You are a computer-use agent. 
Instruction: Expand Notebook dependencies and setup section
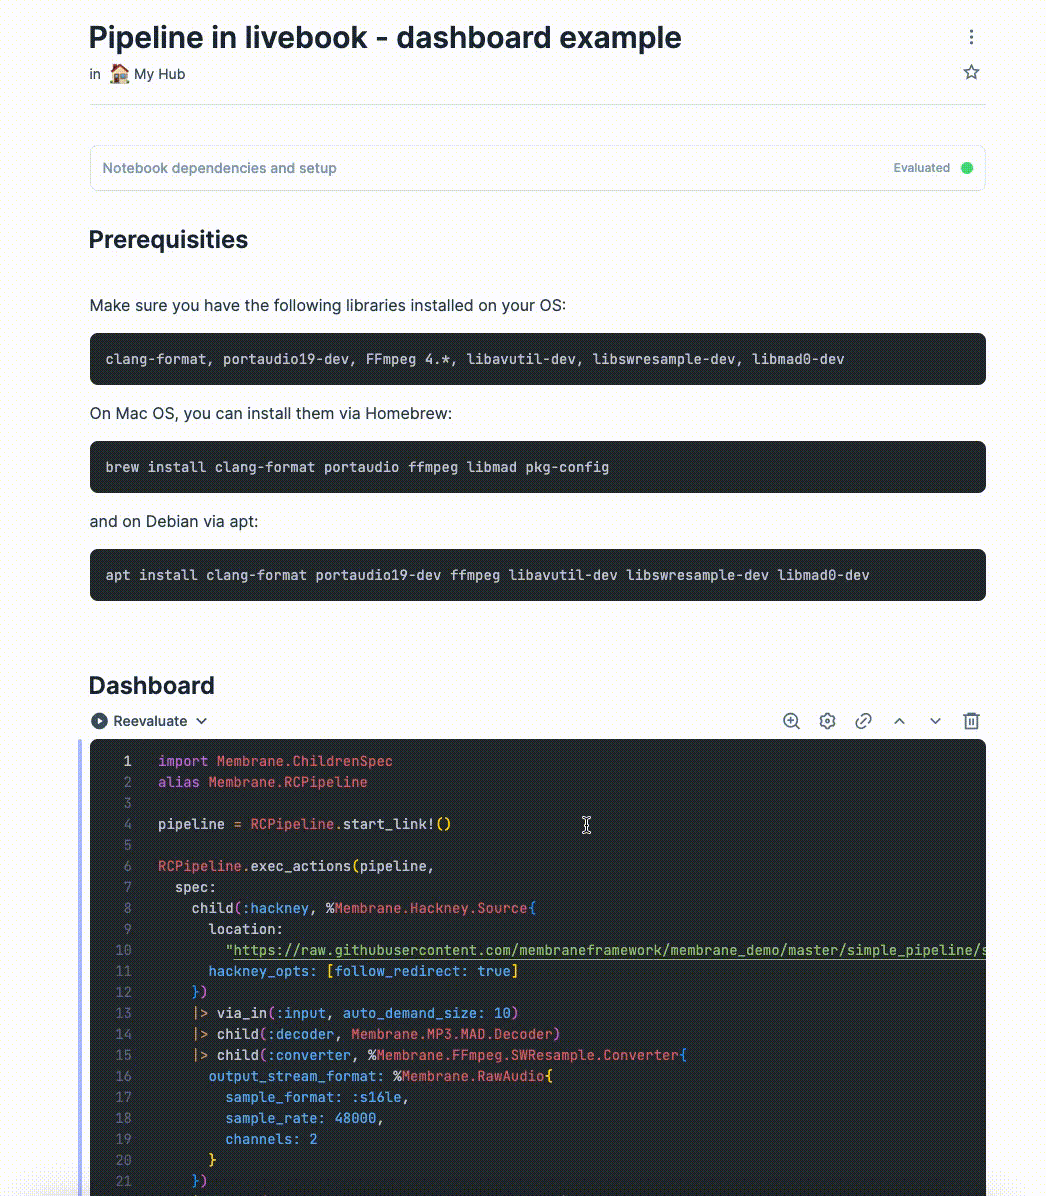[x=220, y=168]
